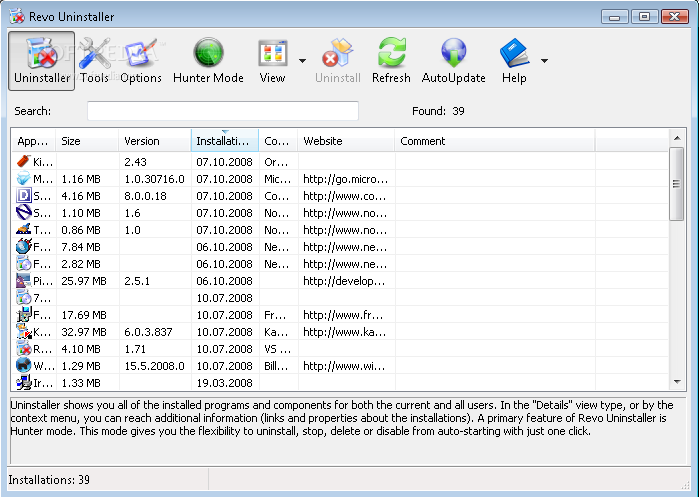Click the Installations: 39 status bar text
The width and height of the screenshot is (700, 497).
pyautogui.click(x=49, y=480)
